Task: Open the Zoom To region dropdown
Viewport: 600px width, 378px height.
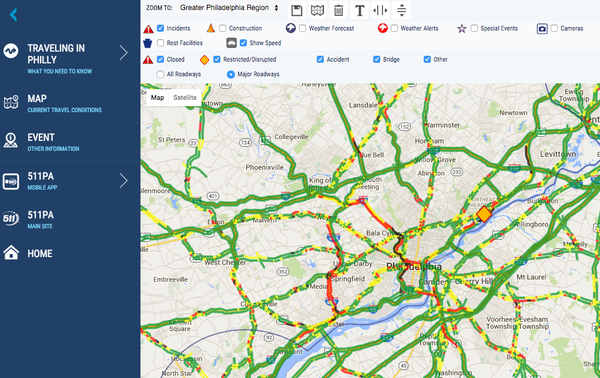Action: (x=229, y=8)
